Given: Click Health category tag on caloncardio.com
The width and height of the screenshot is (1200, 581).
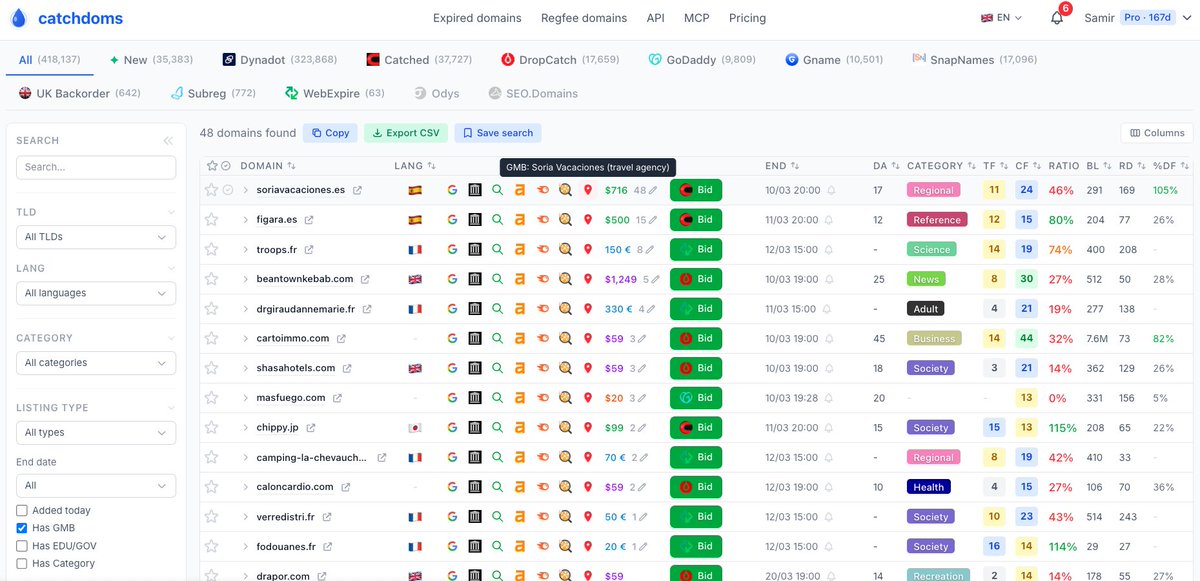Looking at the screenshot, I should coord(928,487).
